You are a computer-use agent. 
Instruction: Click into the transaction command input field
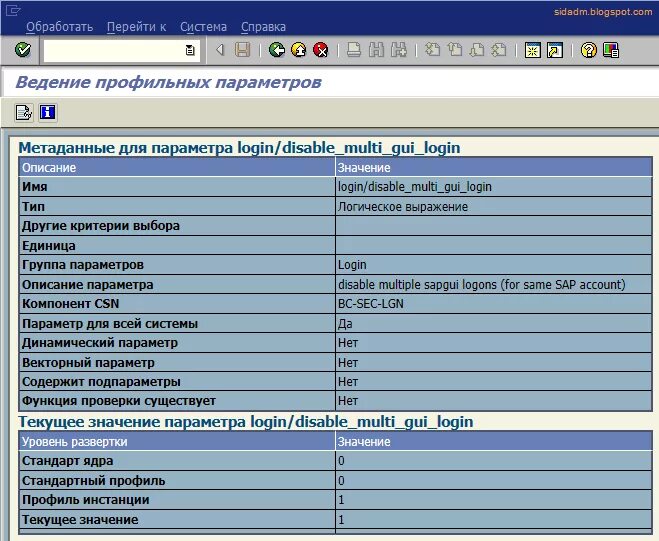pos(114,50)
